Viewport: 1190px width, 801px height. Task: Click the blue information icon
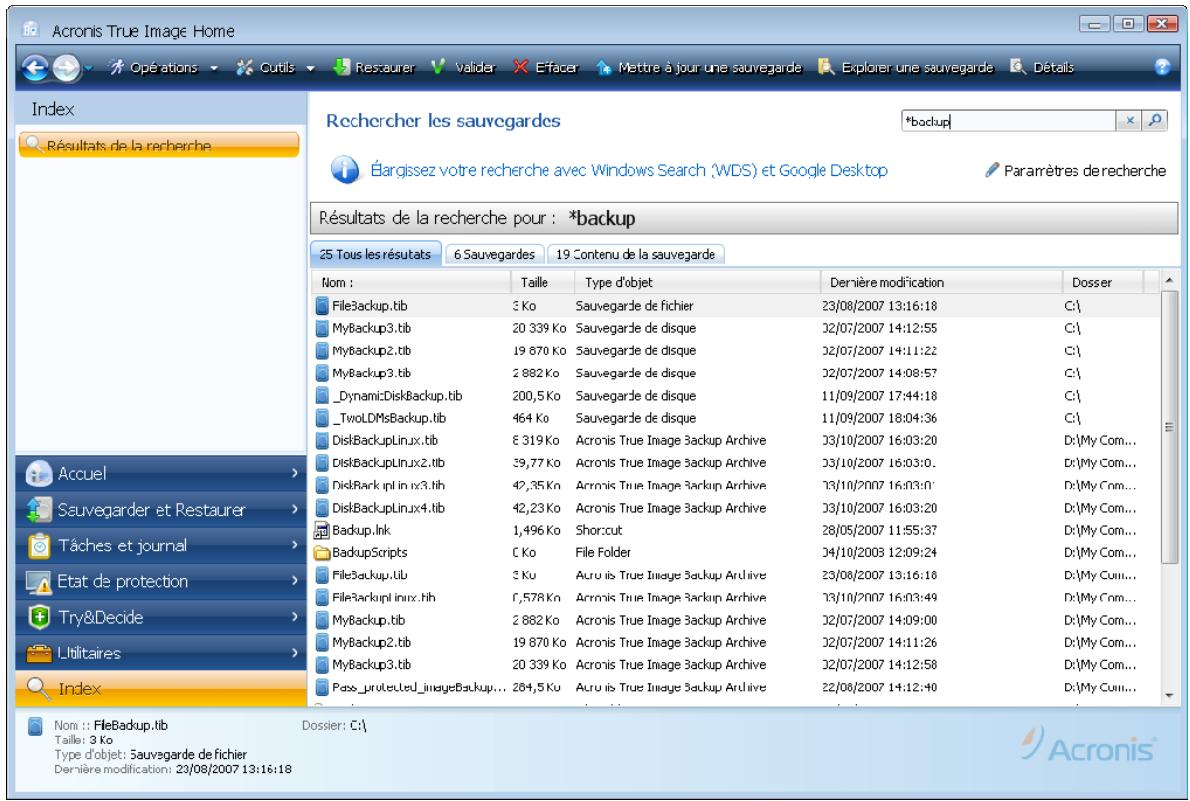345,169
